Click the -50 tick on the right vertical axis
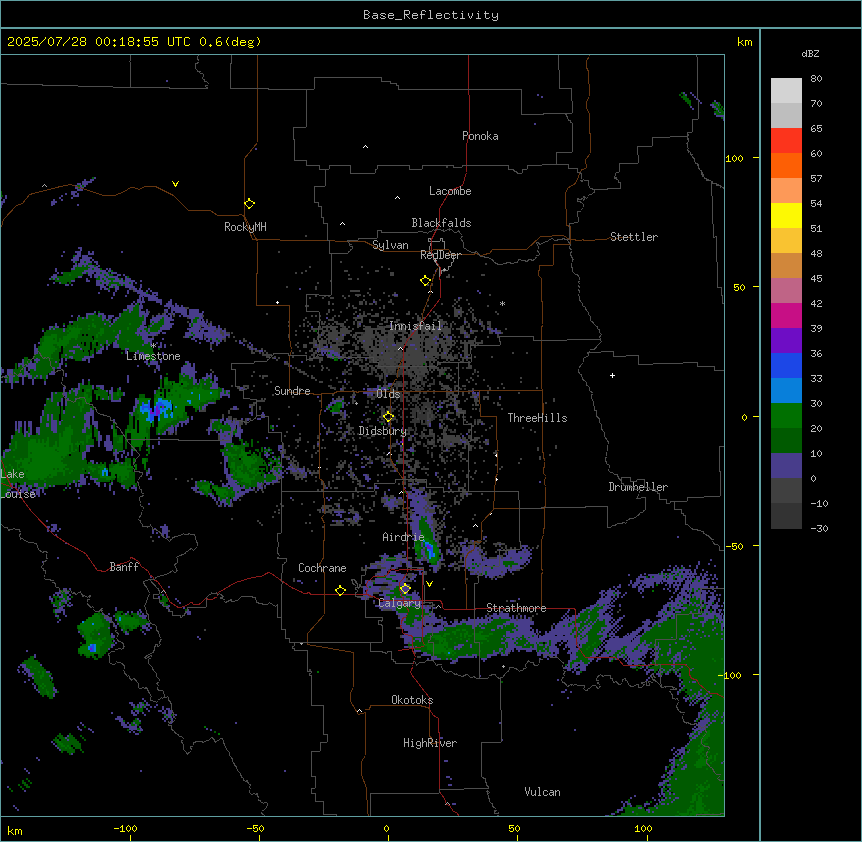 (734, 546)
